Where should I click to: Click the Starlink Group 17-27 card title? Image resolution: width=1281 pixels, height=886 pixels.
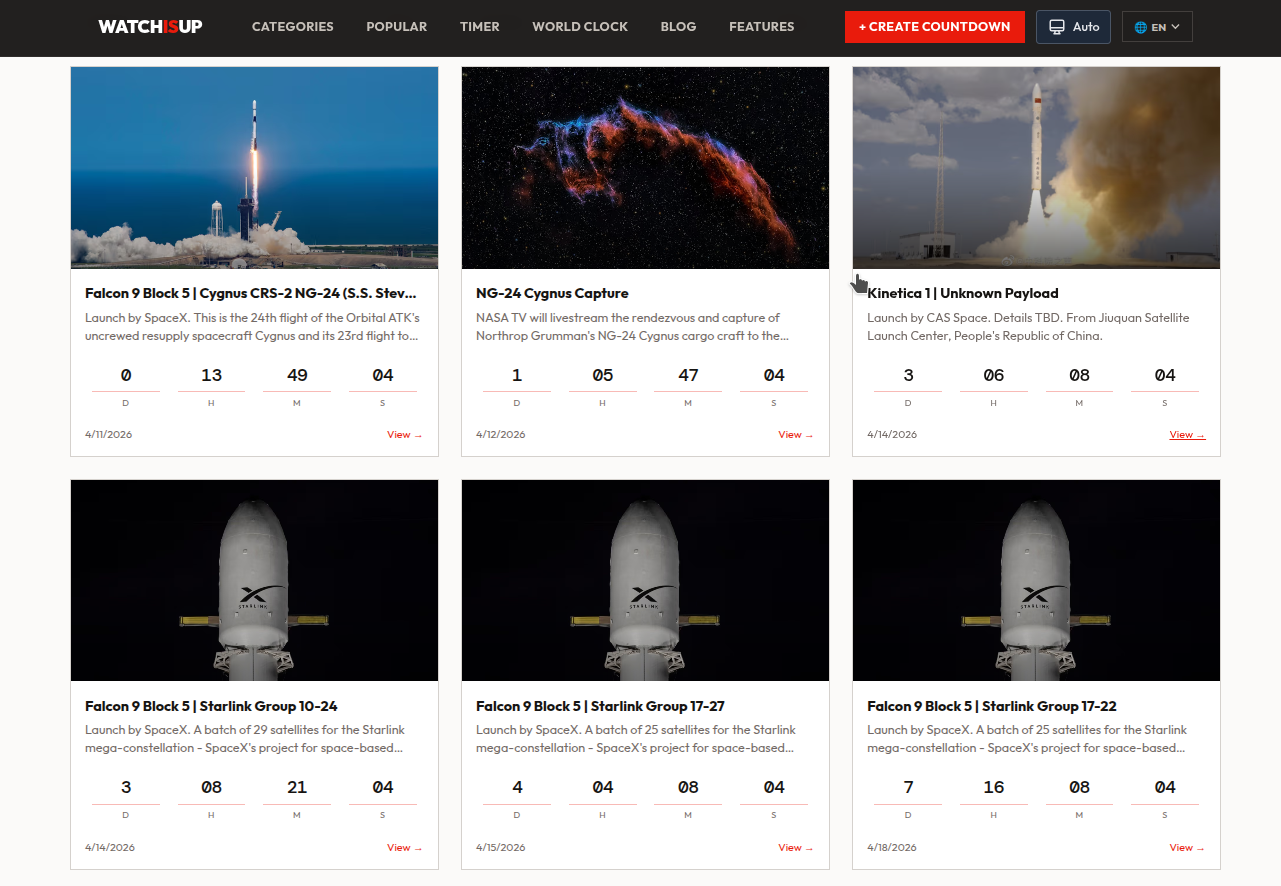(600, 706)
